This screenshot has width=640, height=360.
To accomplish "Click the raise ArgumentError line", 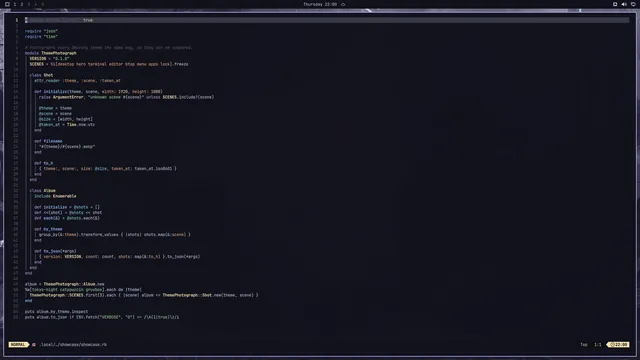I will 127,97.
